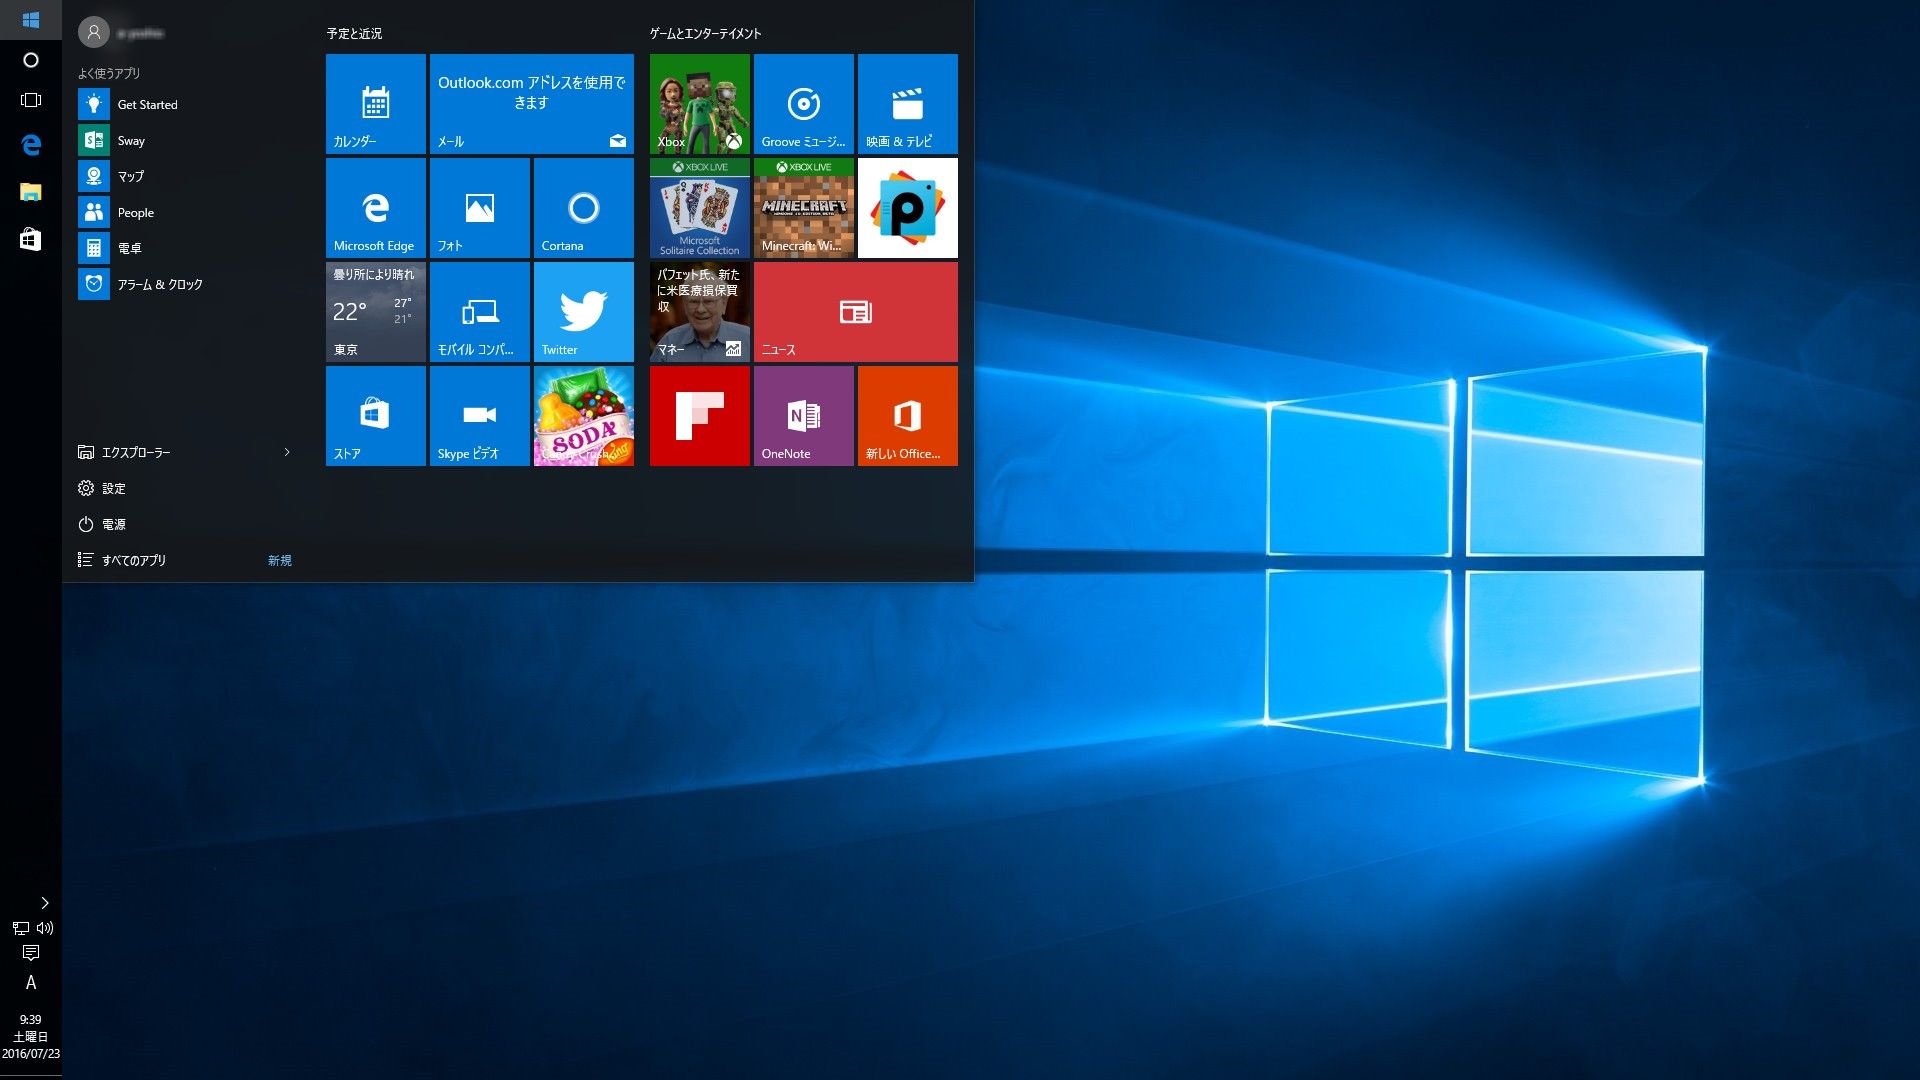Show hidden system tray icons chevron
Viewport: 1920px width, 1080px height.
(44, 903)
